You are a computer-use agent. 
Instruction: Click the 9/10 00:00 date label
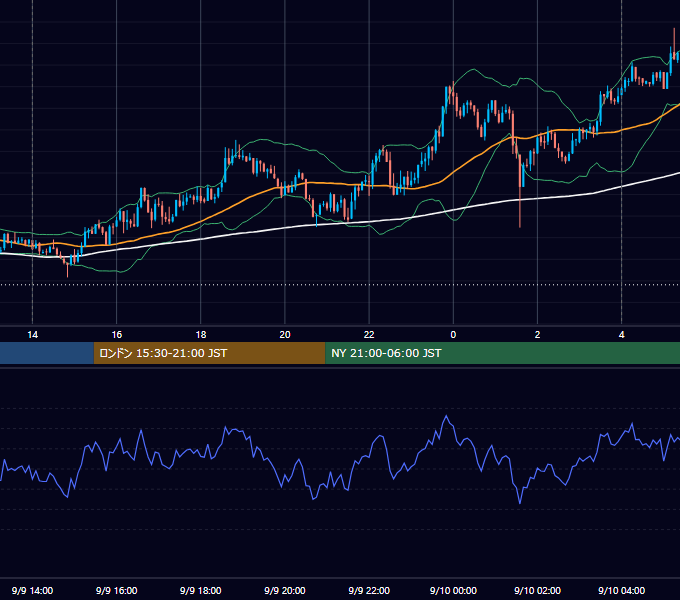(453, 591)
